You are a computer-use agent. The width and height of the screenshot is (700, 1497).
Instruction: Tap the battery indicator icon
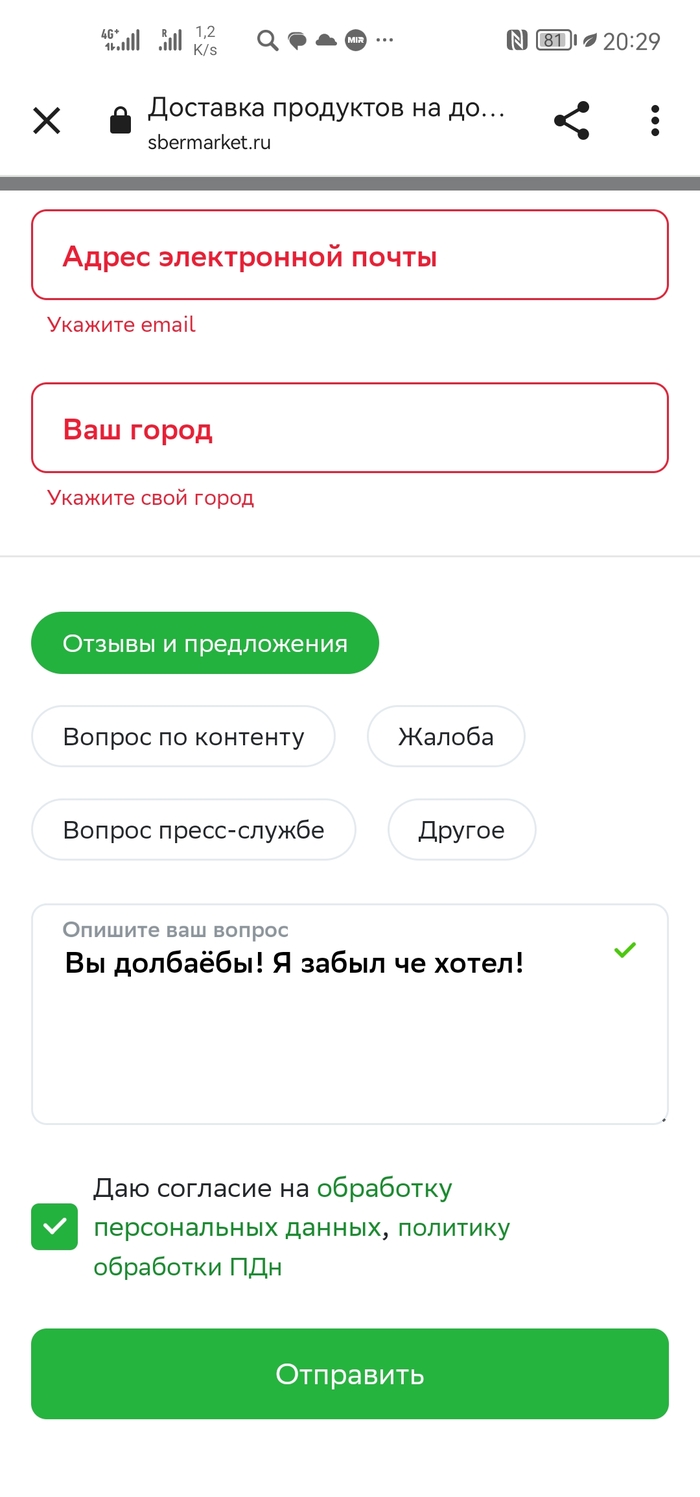(553, 41)
